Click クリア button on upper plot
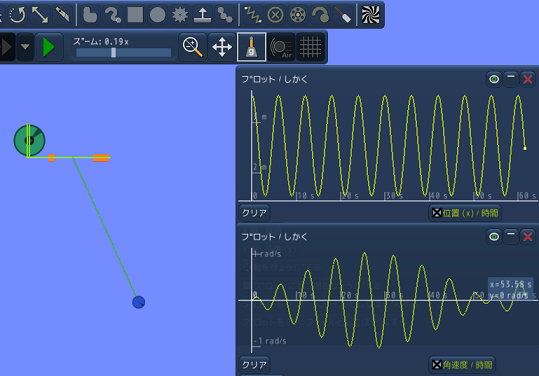539x376 pixels. (x=254, y=213)
